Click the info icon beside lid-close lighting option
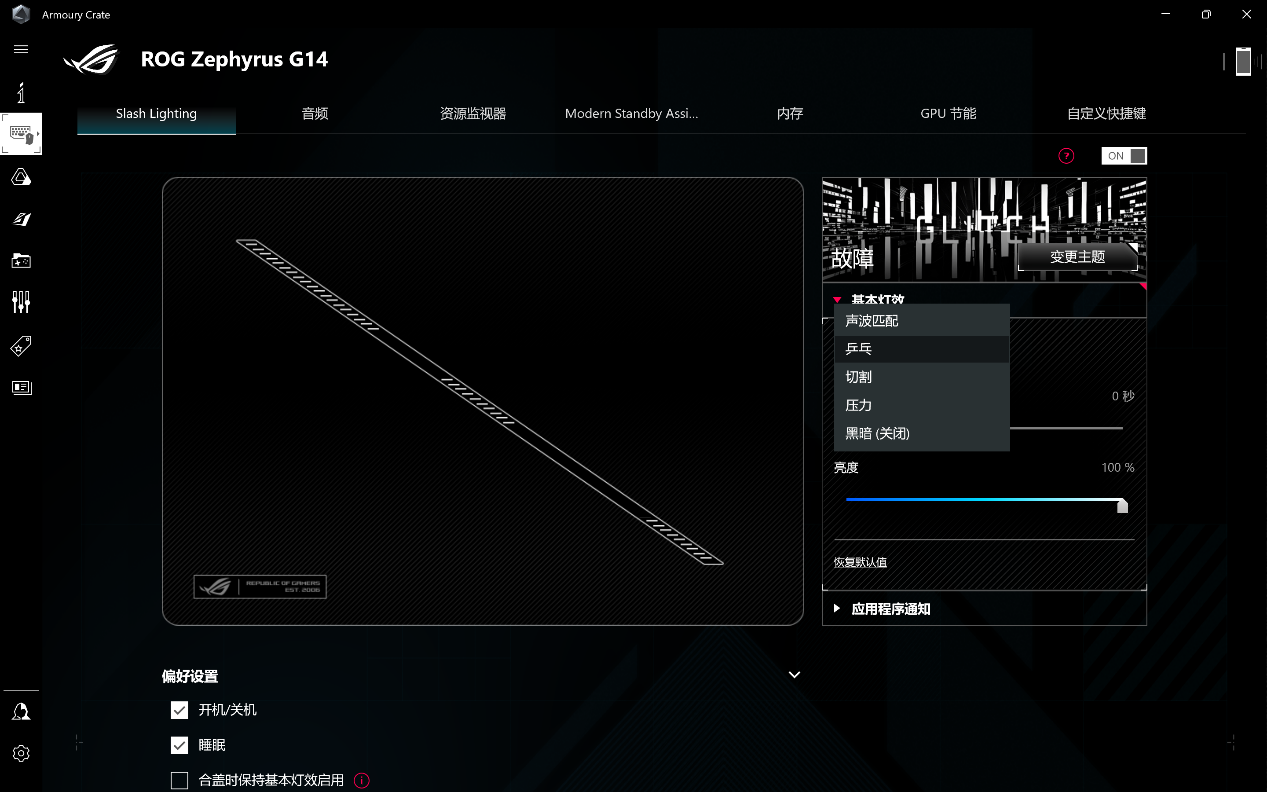Screen dimensions: 1267x792 coord(362,780)
